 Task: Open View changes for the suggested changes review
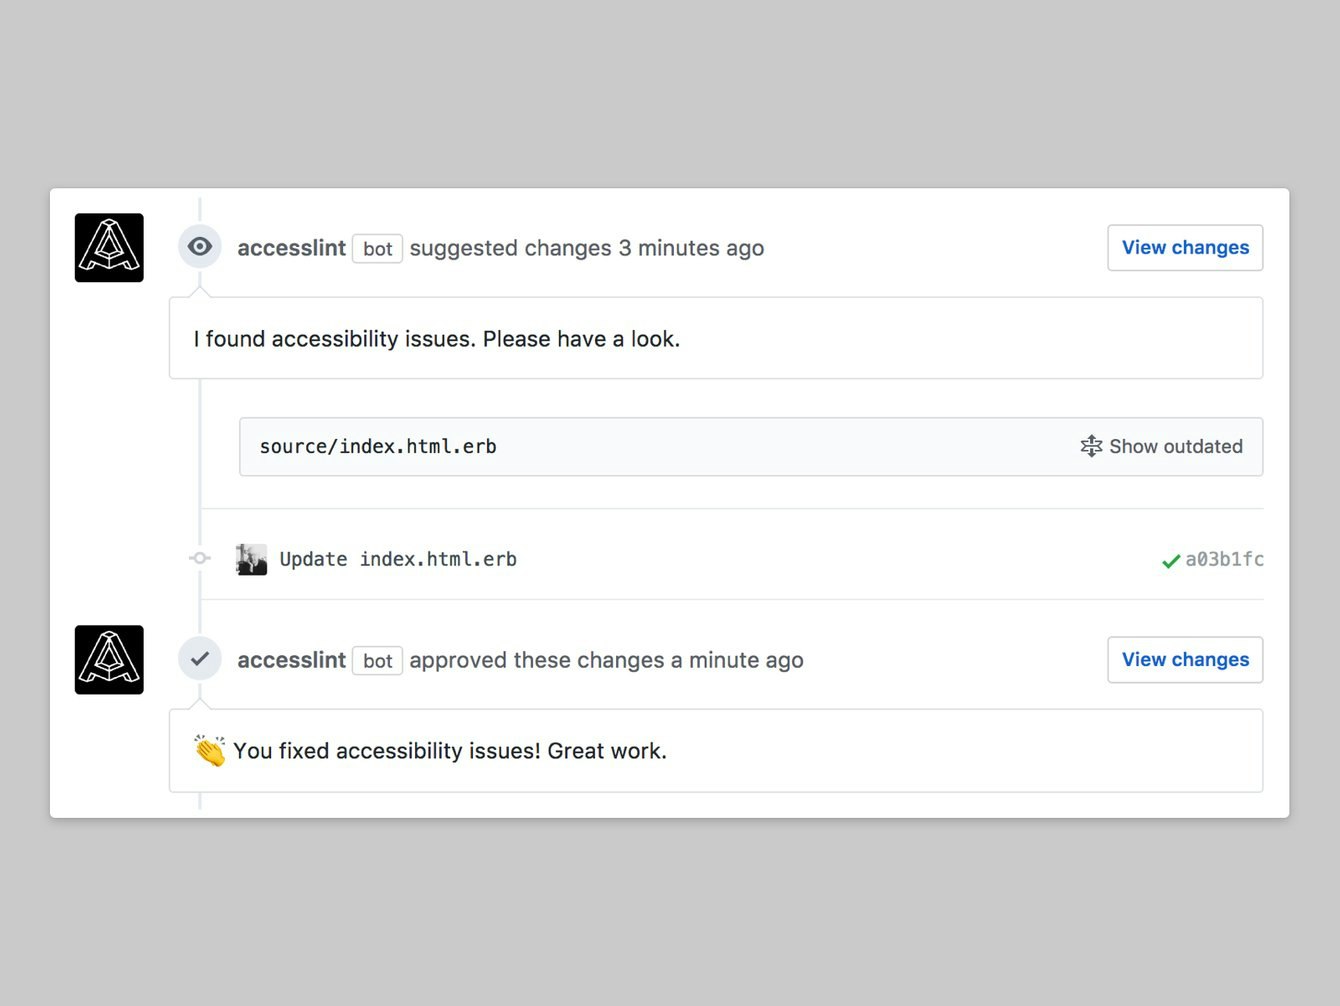point(1184,247)
